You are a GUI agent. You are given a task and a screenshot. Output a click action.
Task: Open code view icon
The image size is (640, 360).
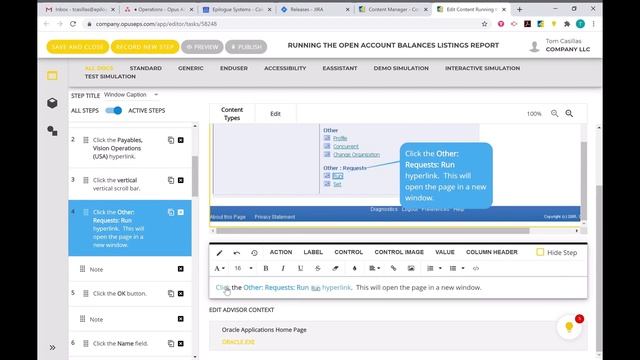pyautogui.click(x=476, y=268)
